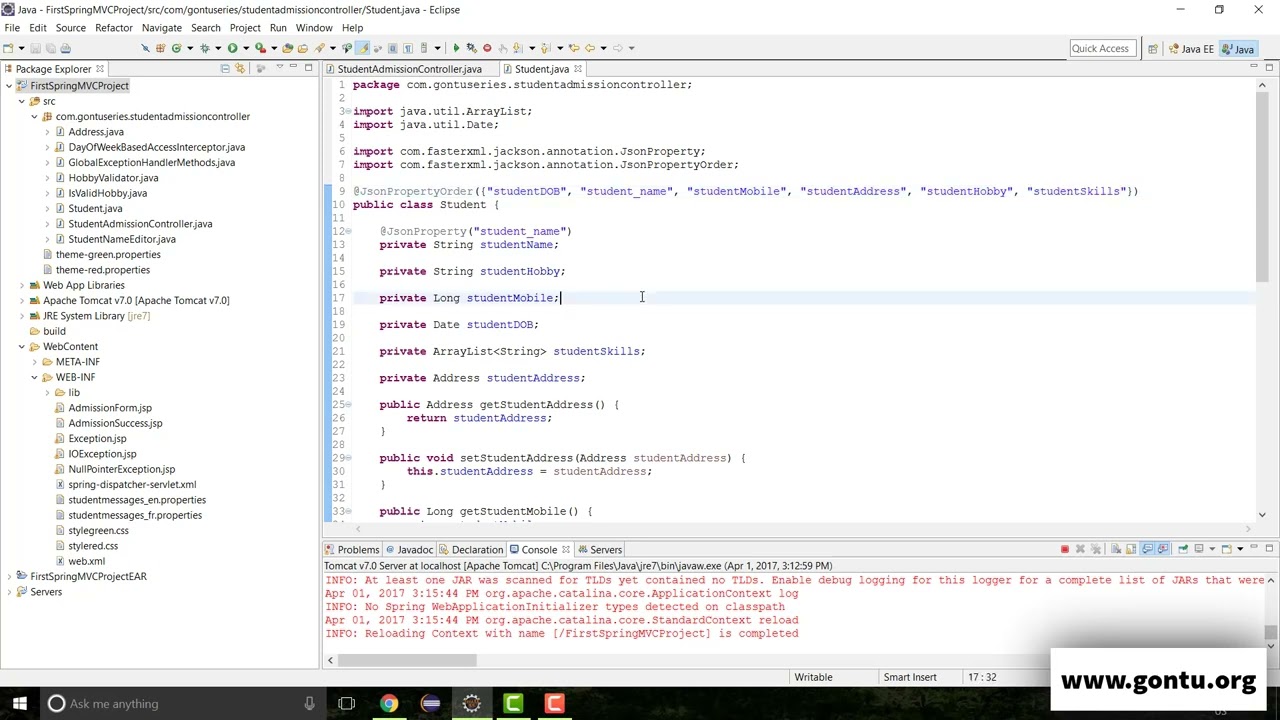Open Google Chrome from the taskbar
Viewport: 1280px width, 720px height.
point(389,703)
